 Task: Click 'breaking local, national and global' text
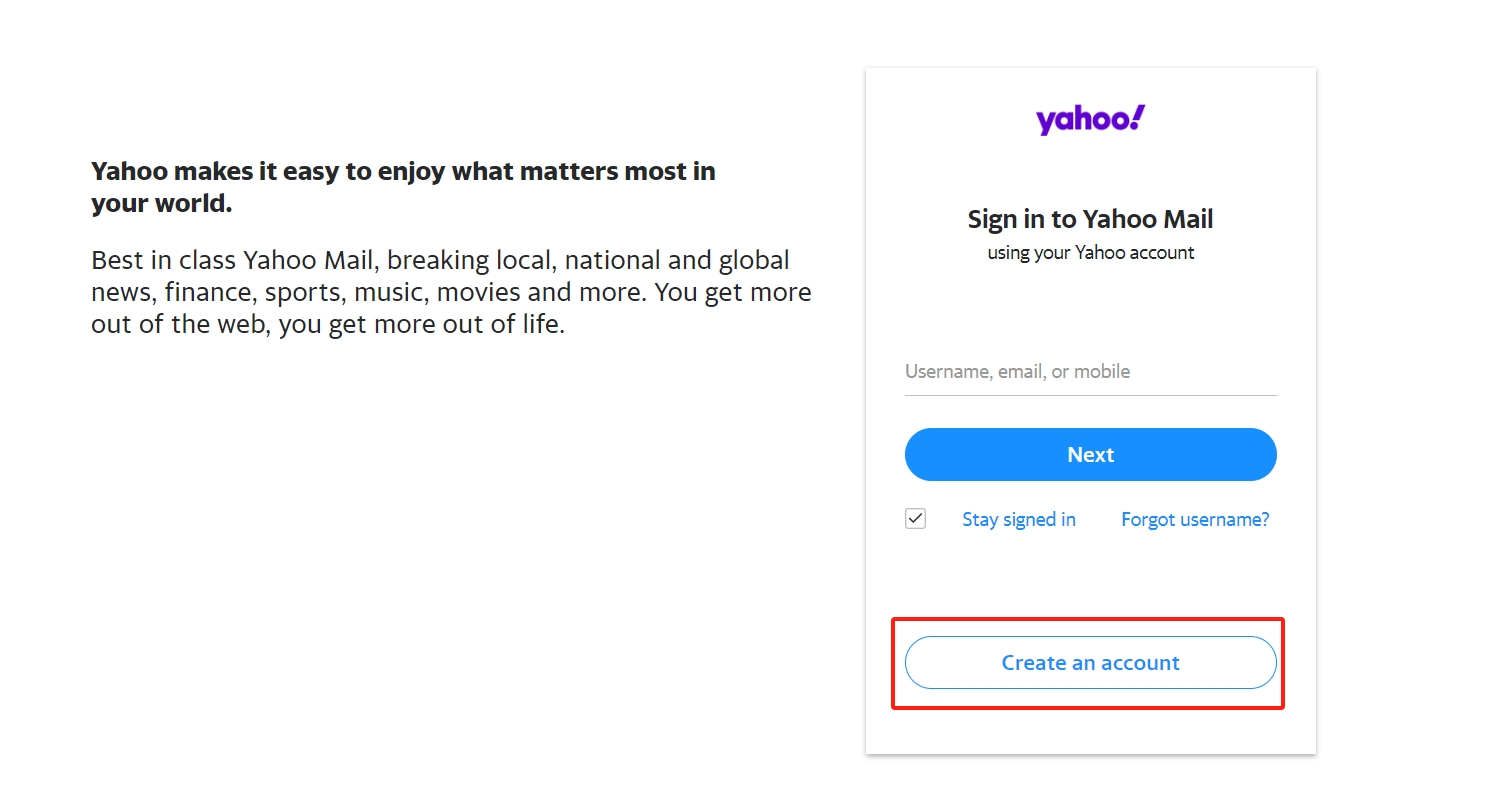click(x=588, y=260)
